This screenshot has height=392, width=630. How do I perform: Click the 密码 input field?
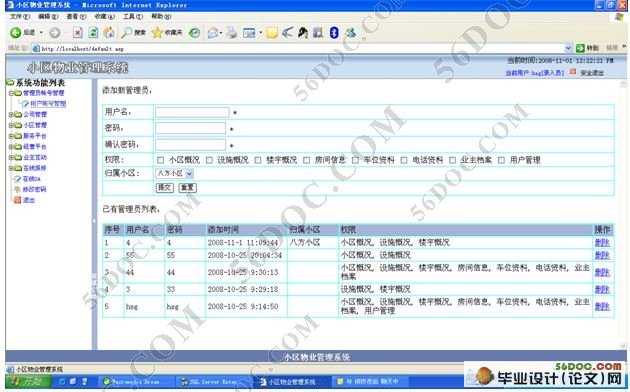click(190, 129)
